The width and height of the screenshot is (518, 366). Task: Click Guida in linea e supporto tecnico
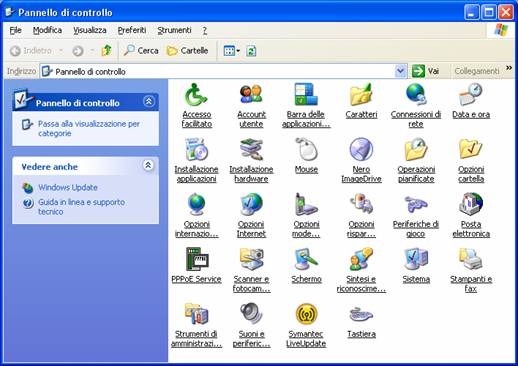[x=81, y=207]
